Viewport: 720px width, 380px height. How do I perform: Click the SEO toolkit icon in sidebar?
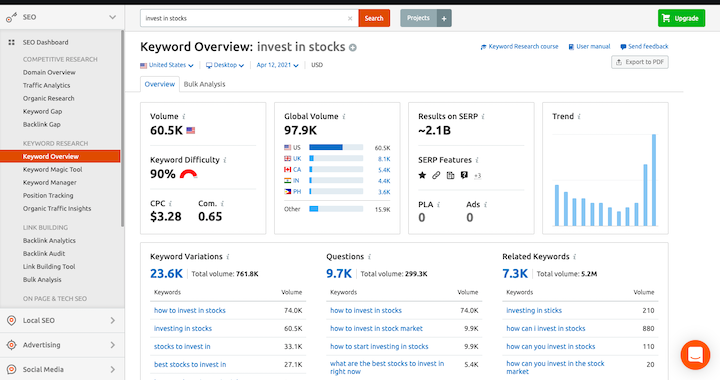11,17
